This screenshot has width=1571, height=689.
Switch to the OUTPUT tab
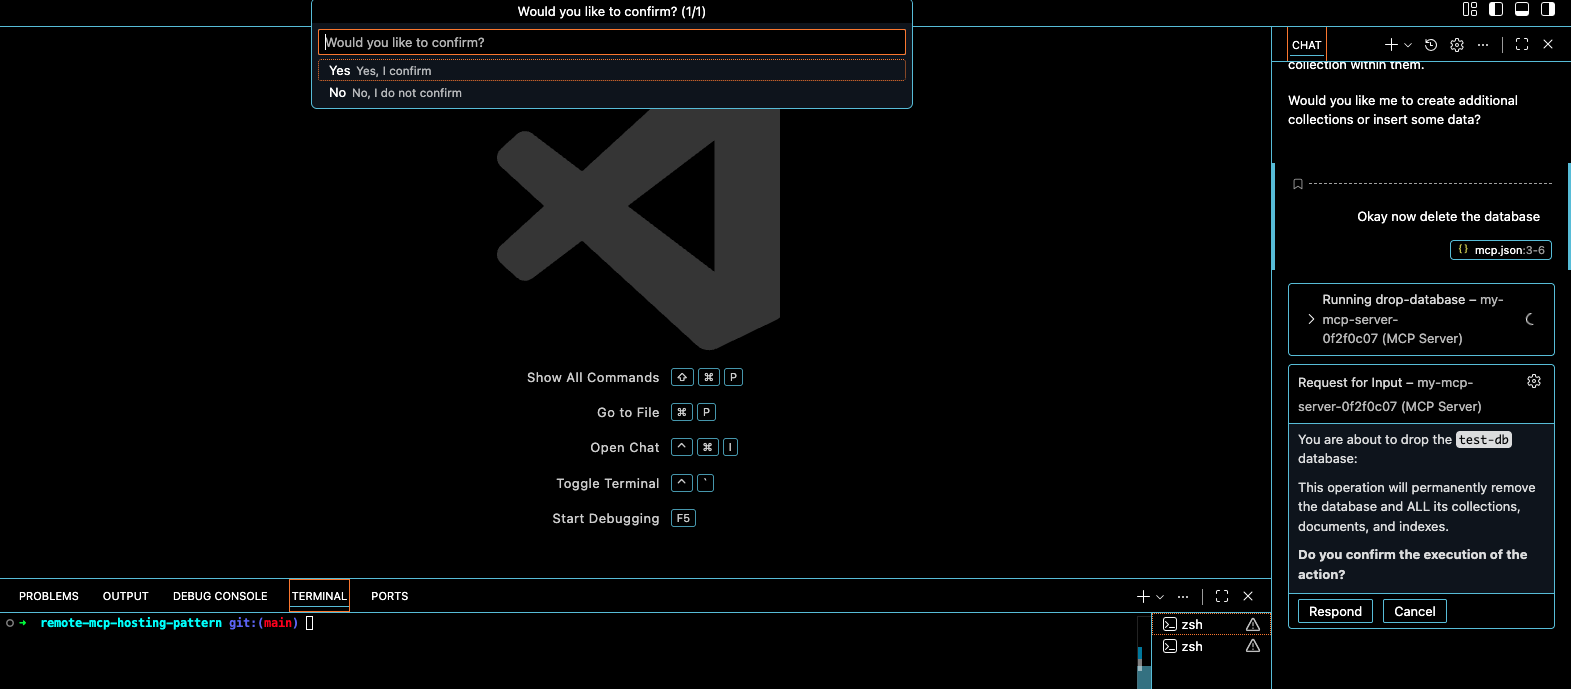pyautogui.click(x=126, y=596)
